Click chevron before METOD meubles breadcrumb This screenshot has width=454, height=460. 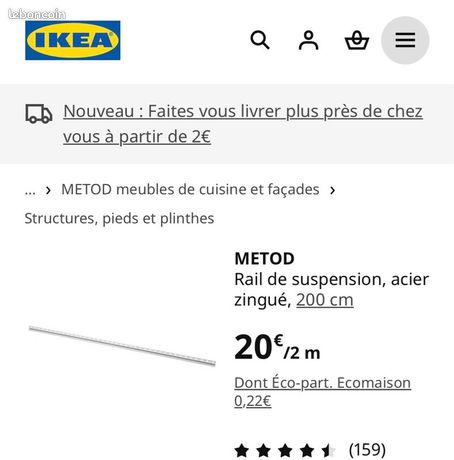(x=48, y=190)
